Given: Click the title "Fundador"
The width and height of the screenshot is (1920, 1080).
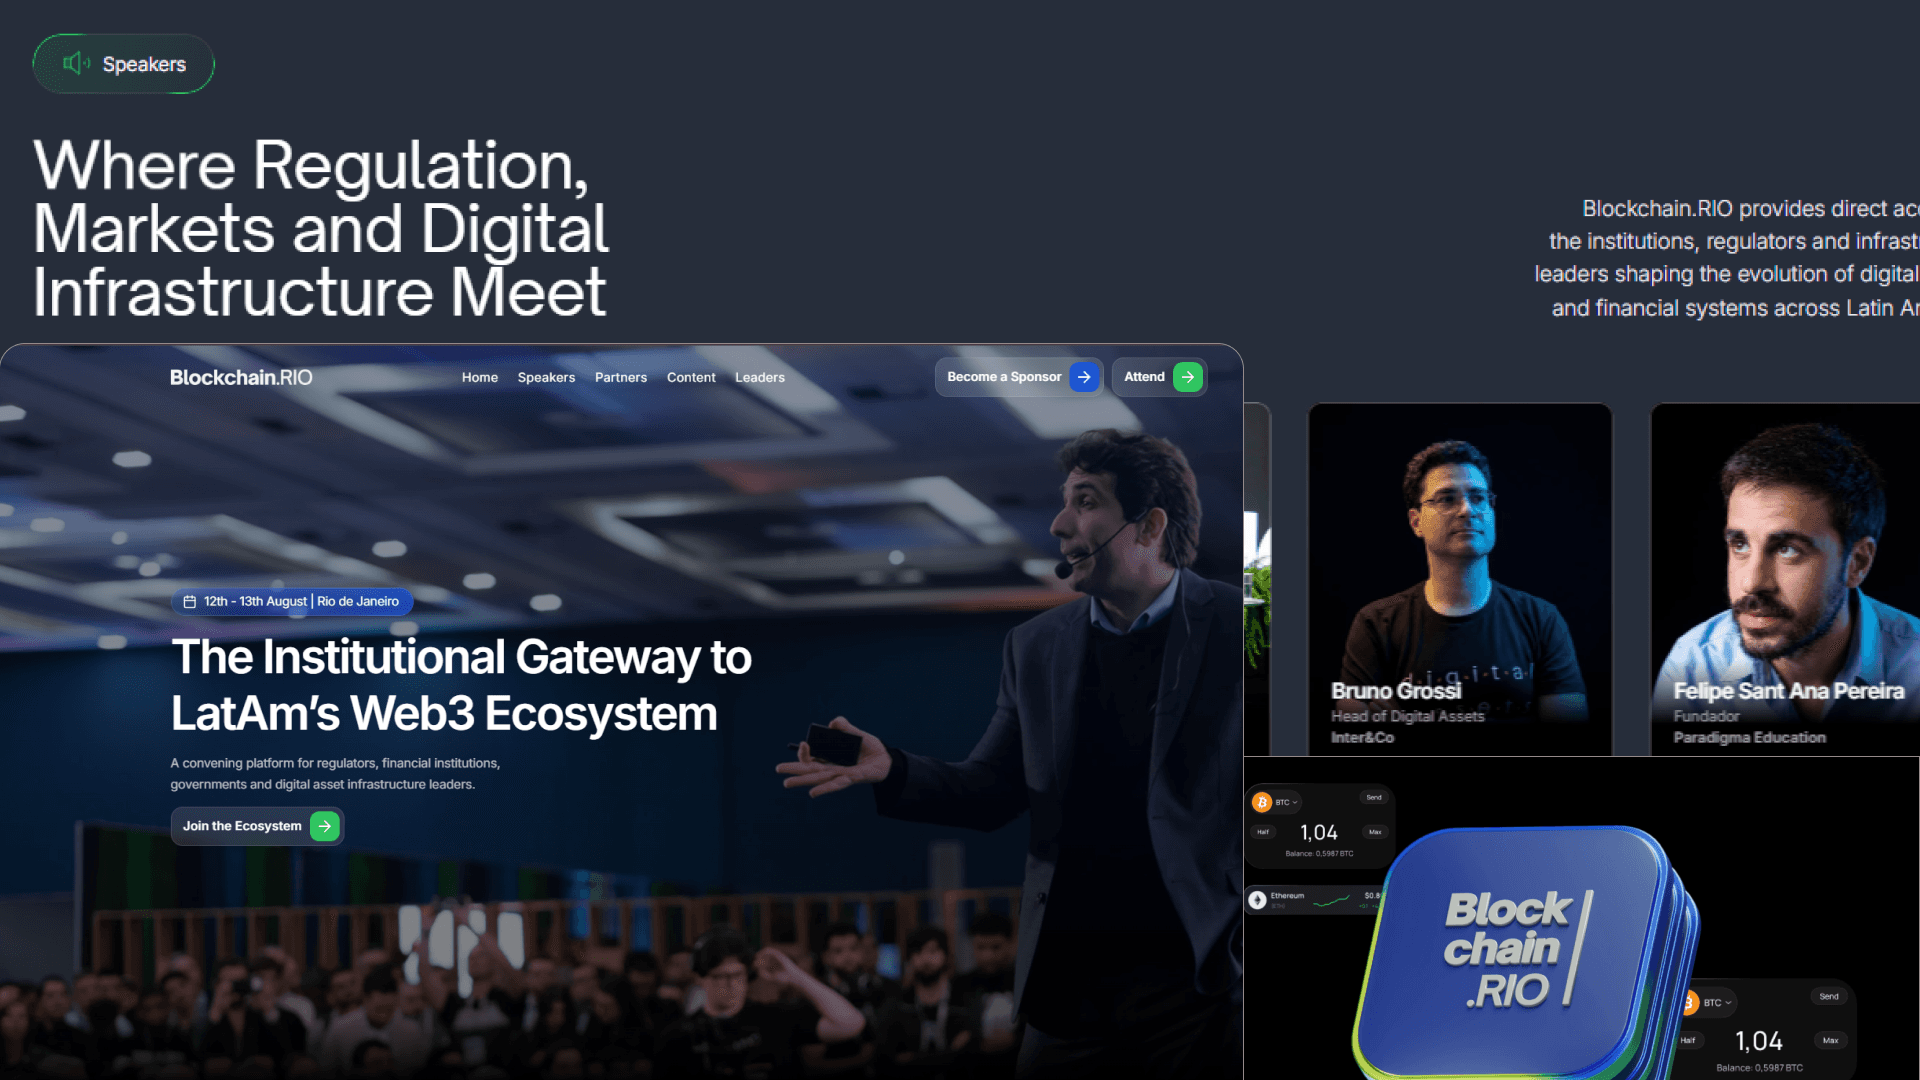Looking at the screenshot, I should [x=1707, y=716].
